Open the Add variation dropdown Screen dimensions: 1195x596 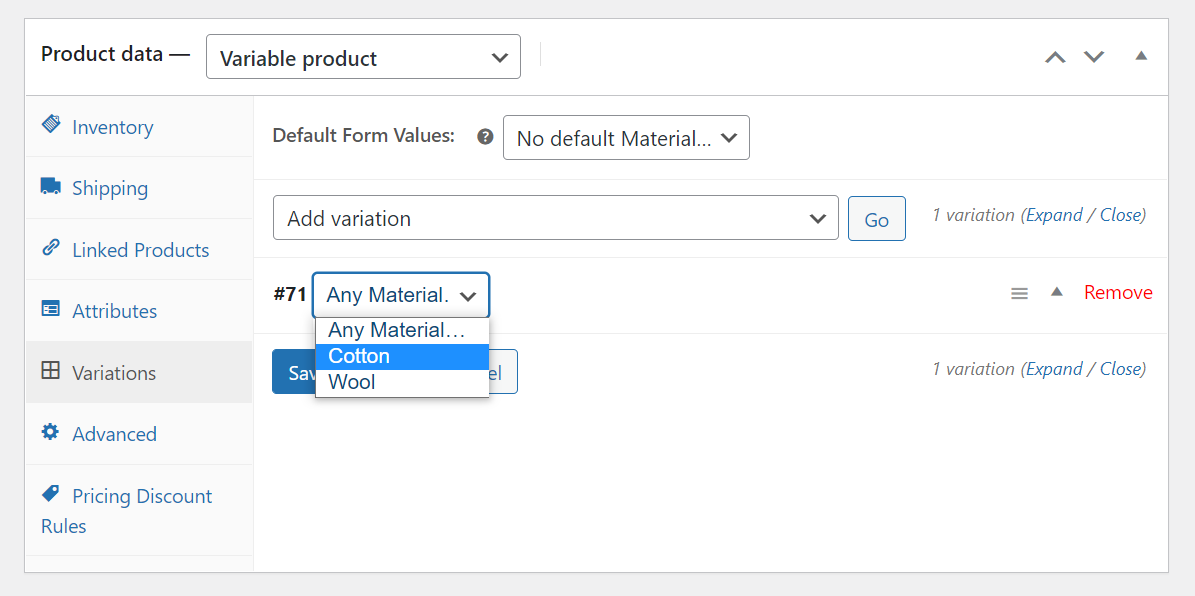(x=555, y=218)
